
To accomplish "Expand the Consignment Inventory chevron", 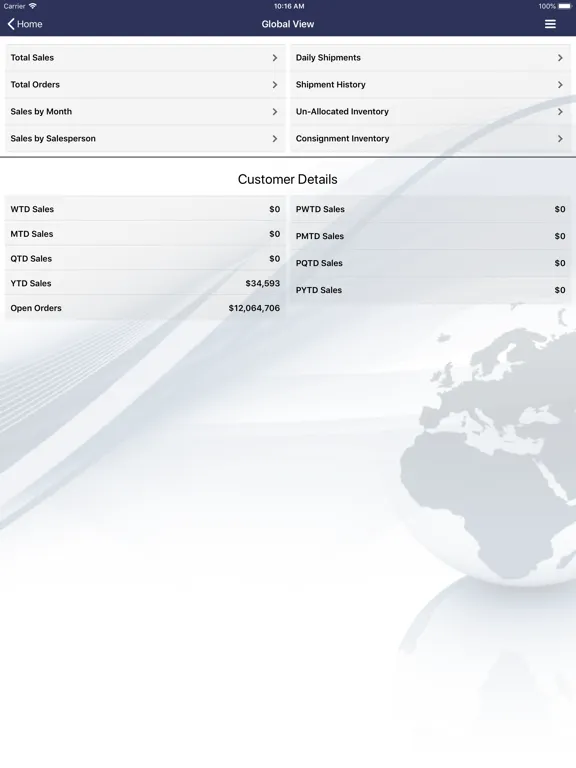I will tap(560, 139).
